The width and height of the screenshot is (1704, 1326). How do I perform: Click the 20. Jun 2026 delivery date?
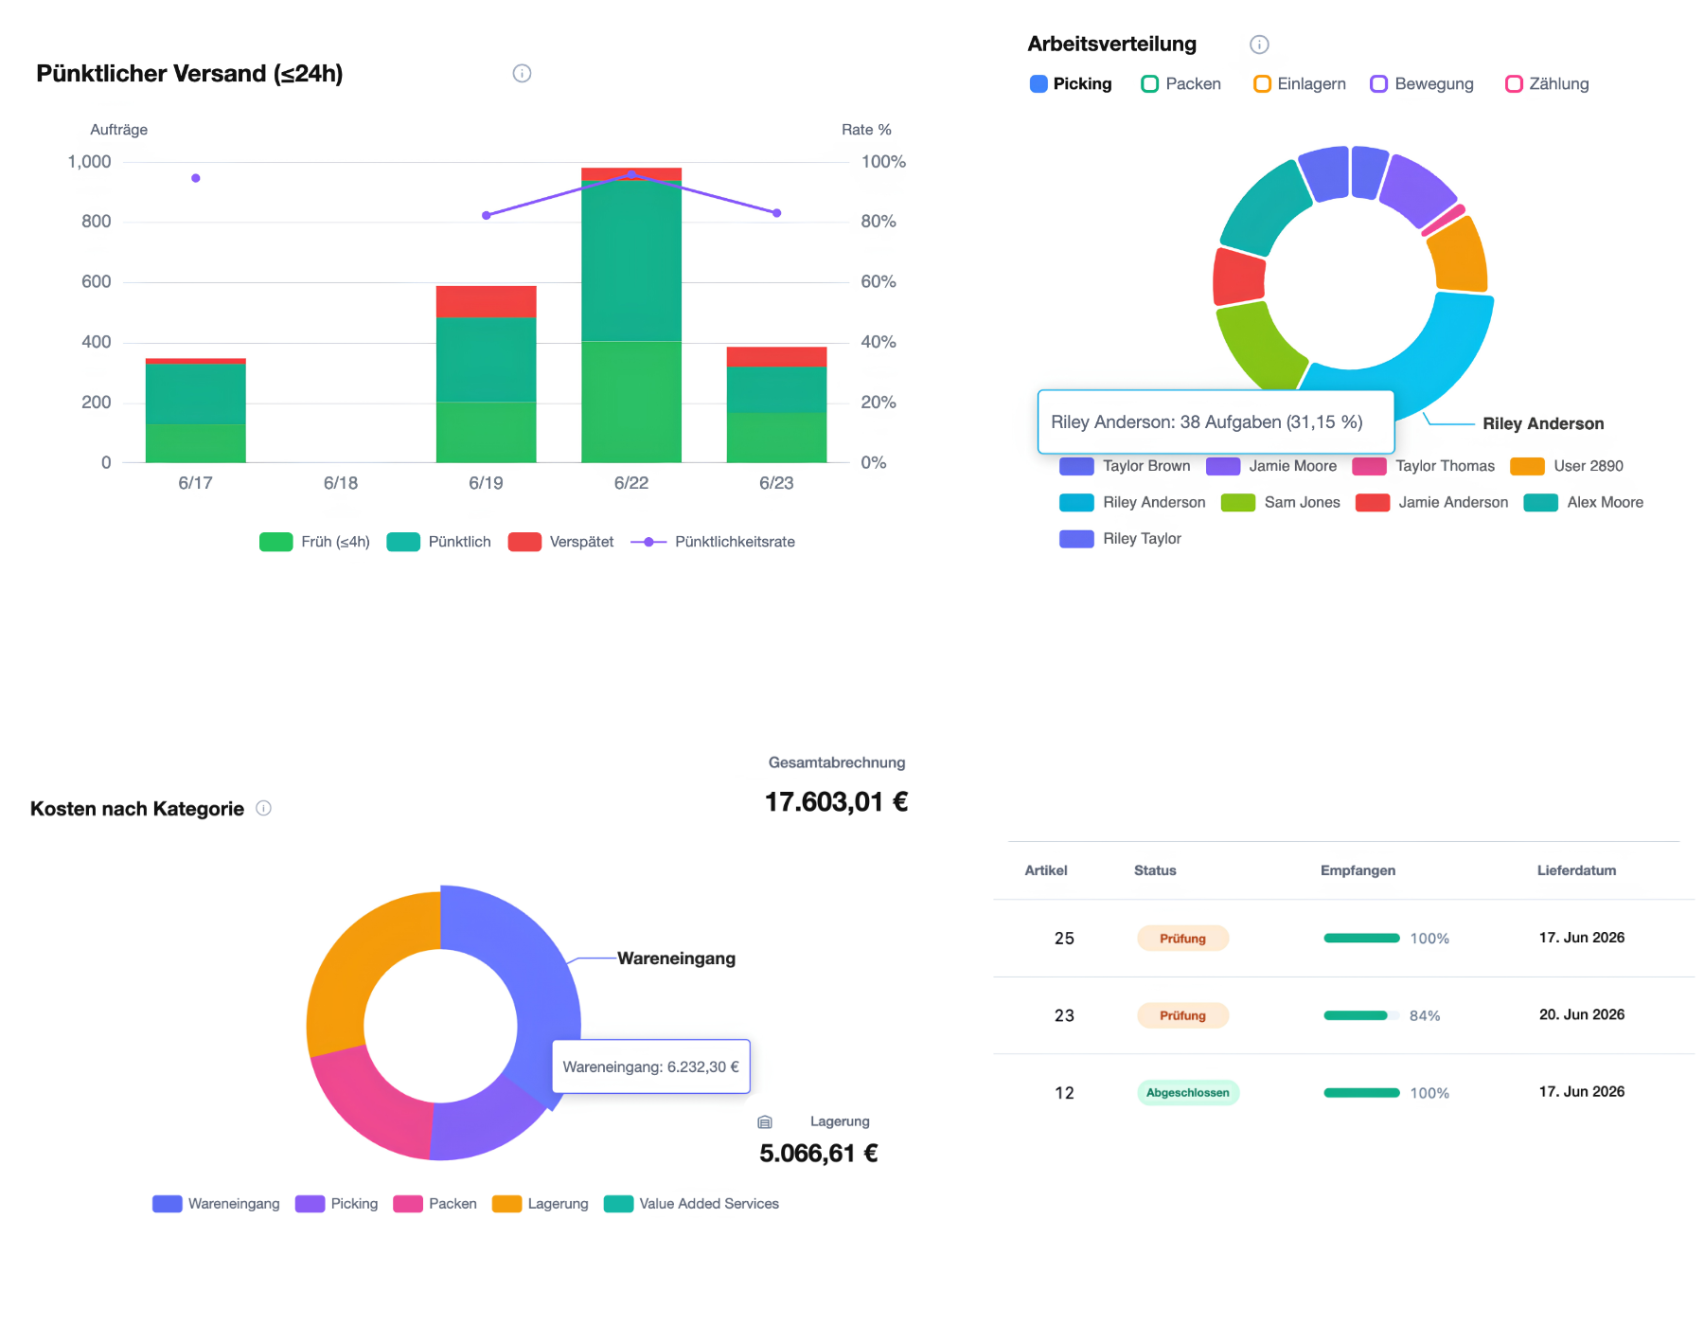(x=1582, y=1015)
